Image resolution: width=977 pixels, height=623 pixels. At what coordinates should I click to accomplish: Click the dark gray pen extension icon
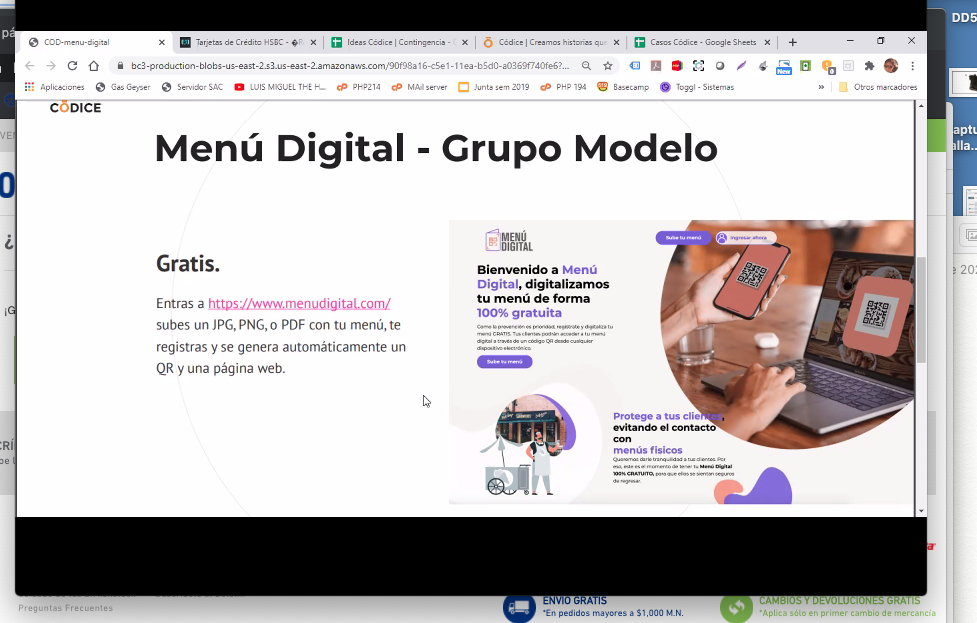pyautogui.click(x=763, y=65)
